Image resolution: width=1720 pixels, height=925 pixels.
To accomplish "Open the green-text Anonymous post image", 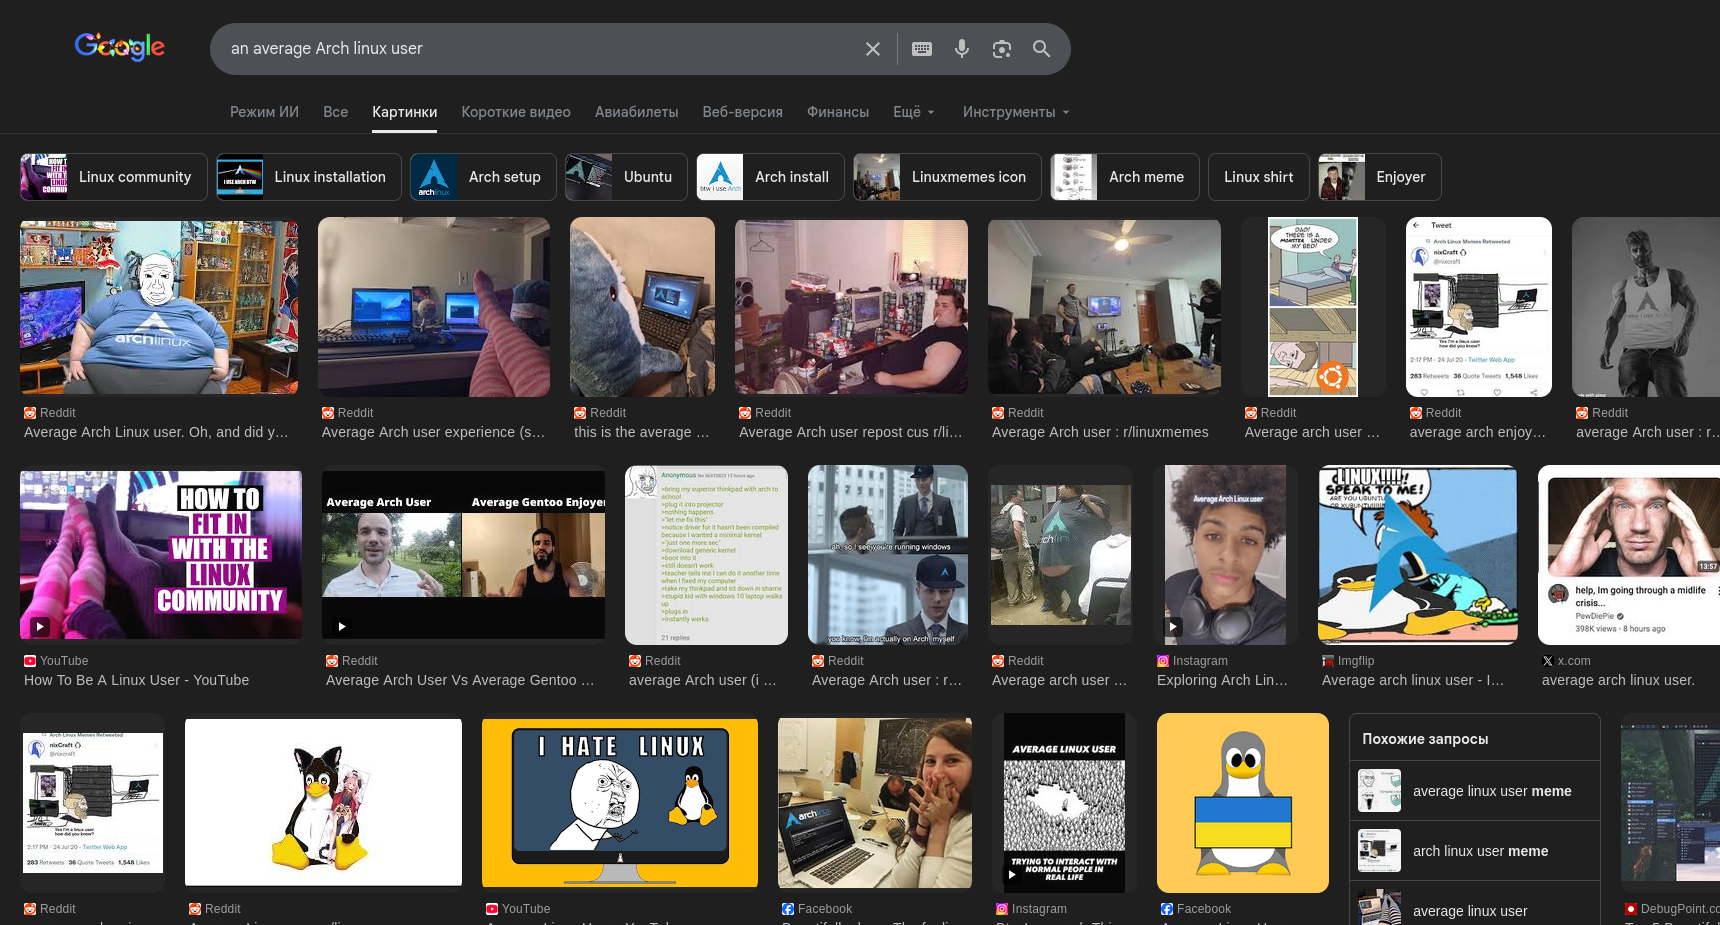I will 706,555.
